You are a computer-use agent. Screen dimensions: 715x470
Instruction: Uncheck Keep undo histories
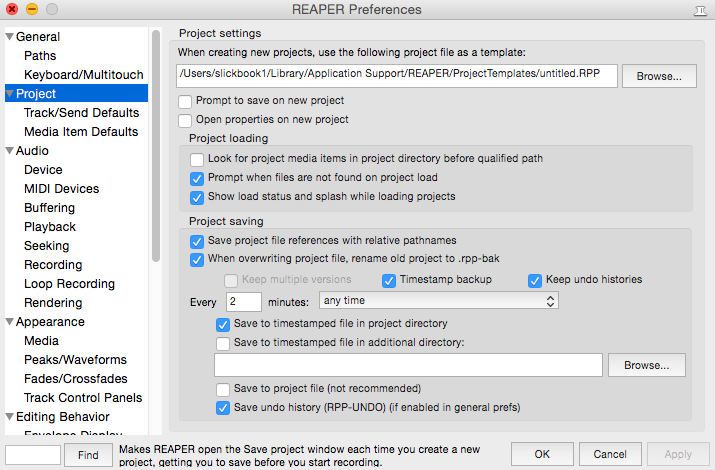[535, 280]
